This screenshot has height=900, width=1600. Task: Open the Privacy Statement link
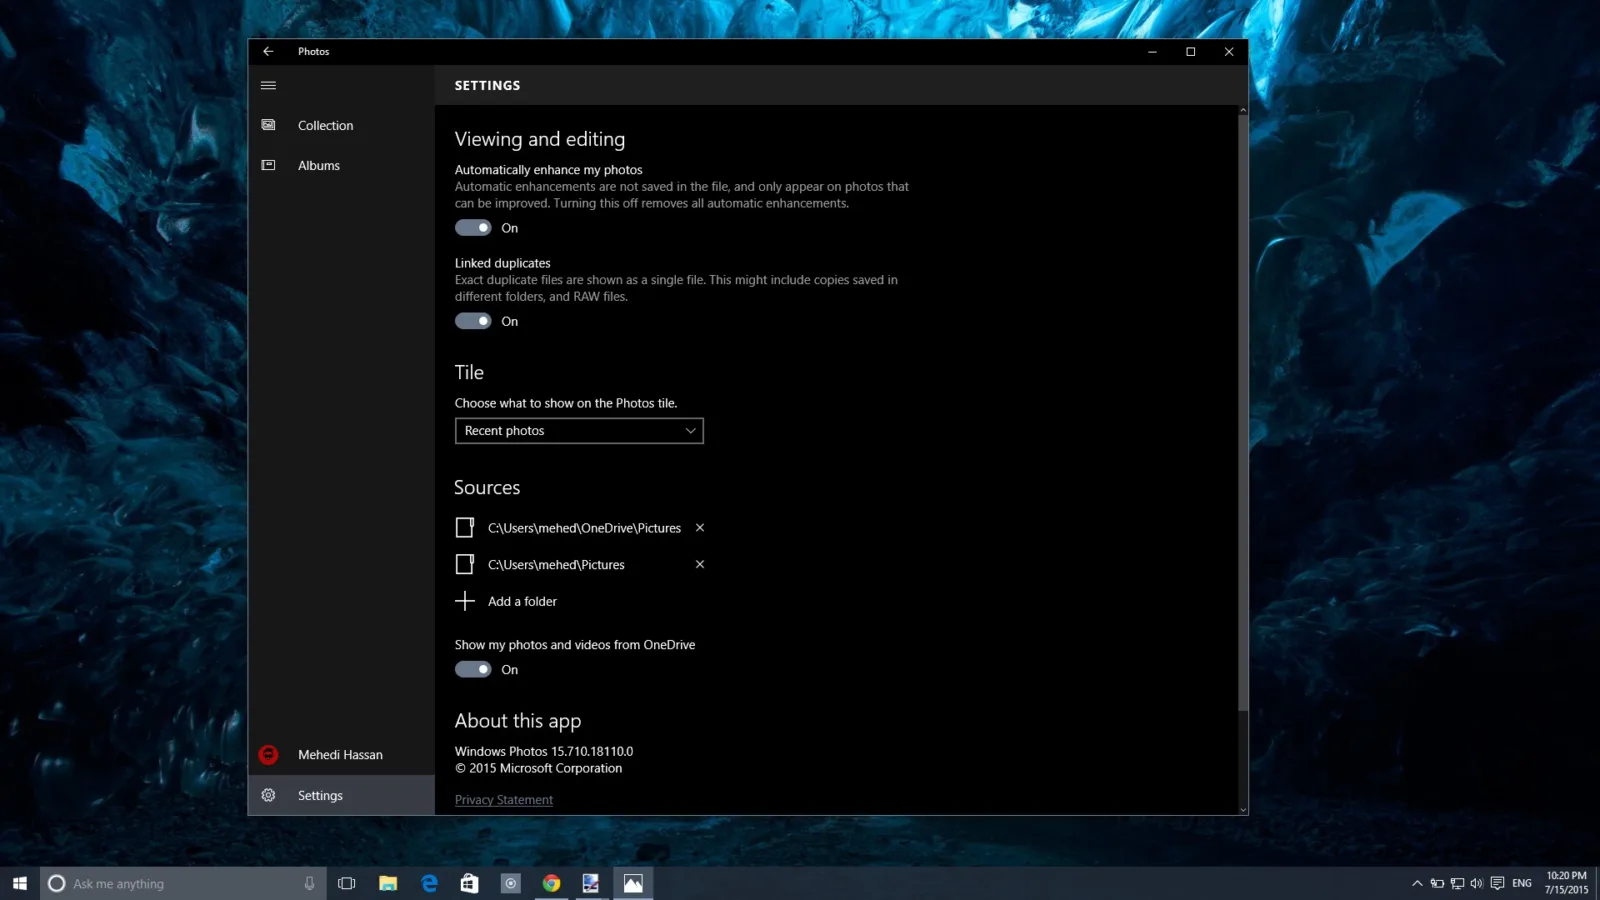point(504,800)
